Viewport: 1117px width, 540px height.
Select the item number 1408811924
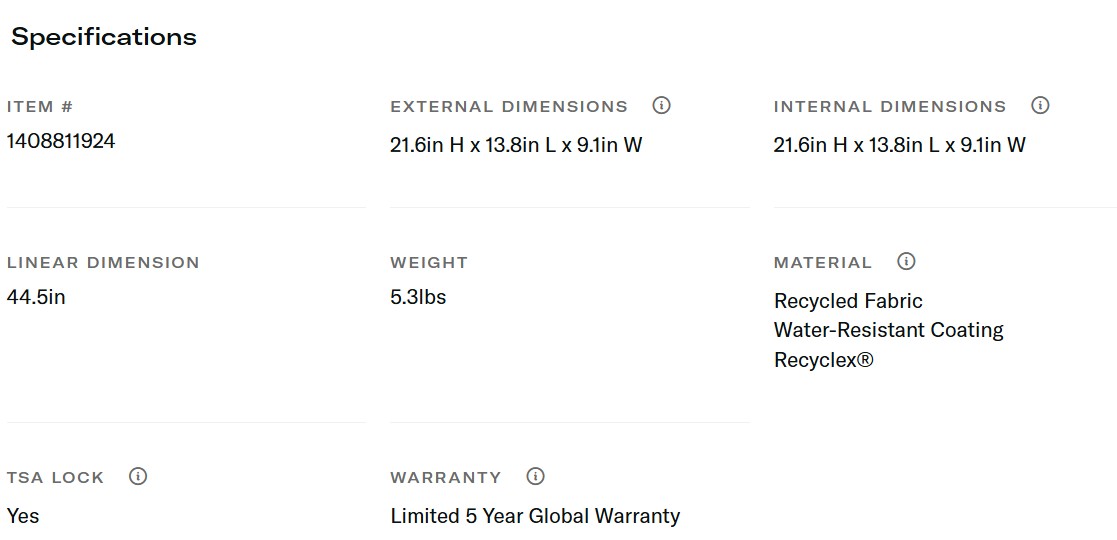61,141
